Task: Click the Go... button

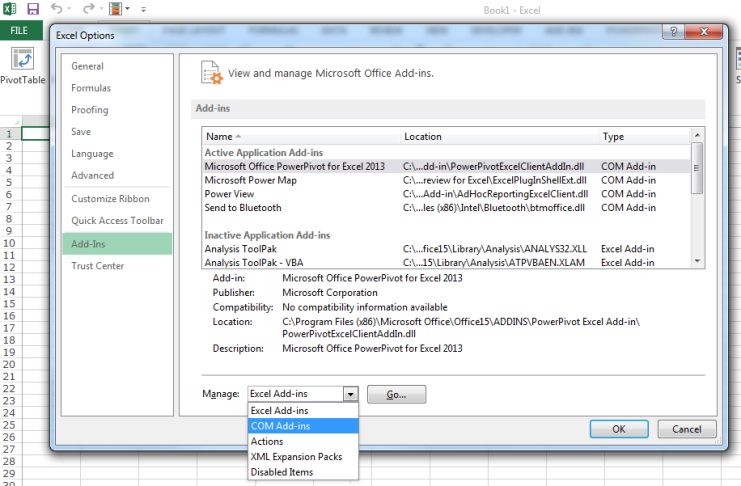Action: pyautogui.click(x=396, y=394)
